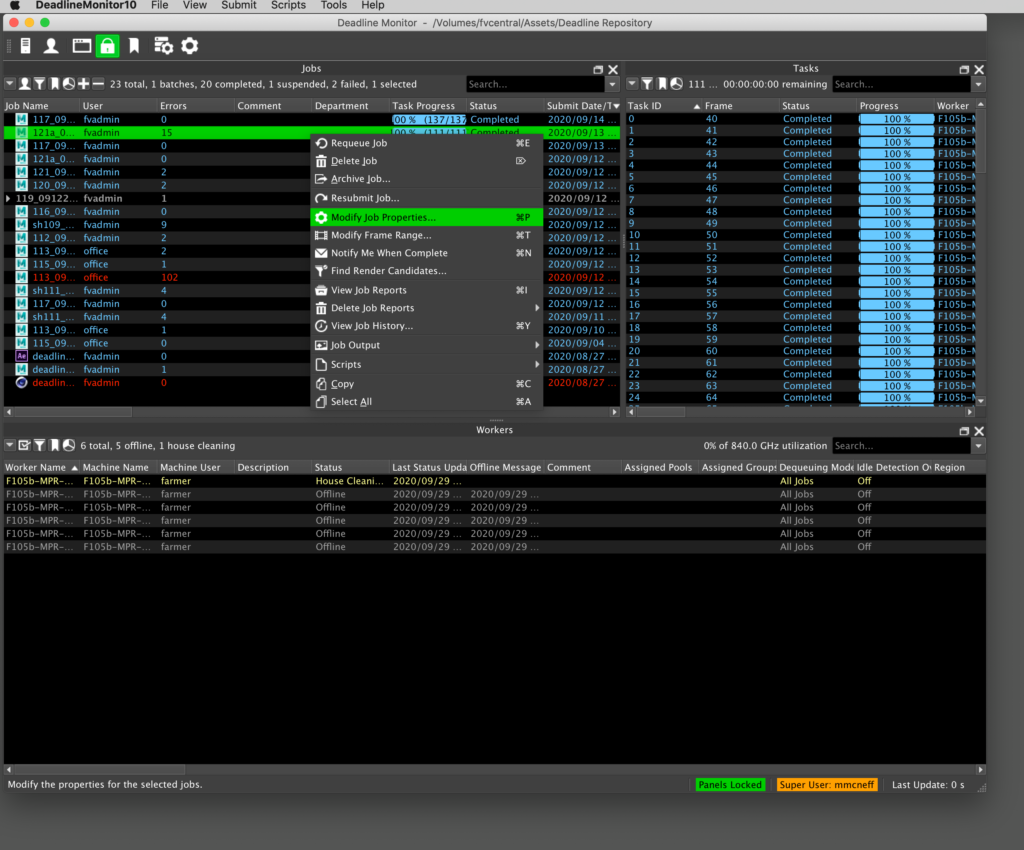The width and height of the screenshot is (1024, 850).
Task: Float the Workers panel with its undock icon
Action: 964,431
